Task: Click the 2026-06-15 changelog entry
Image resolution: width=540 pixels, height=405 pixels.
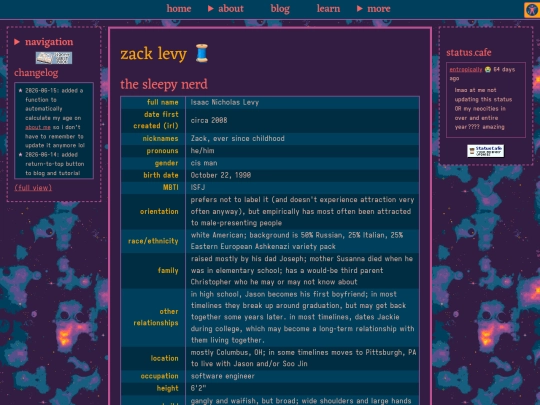Action: click(x=54, y=118)
